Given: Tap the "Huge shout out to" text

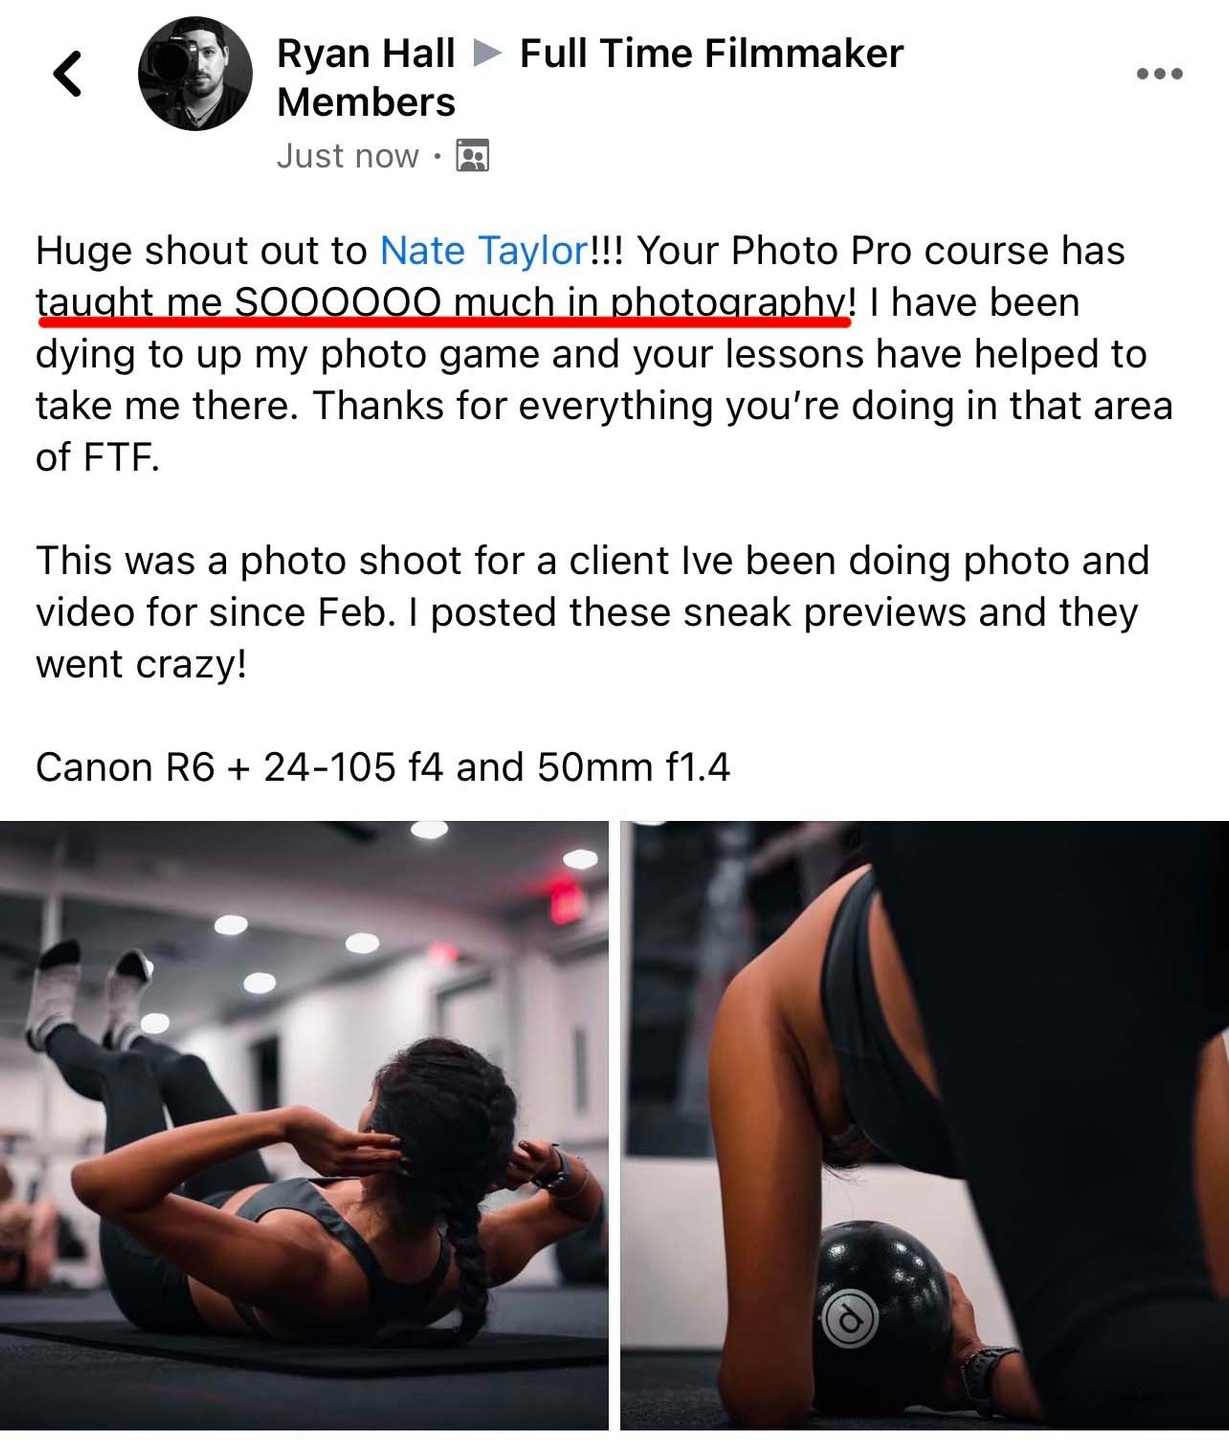Looking at the screenshot, I should pos(203,250).
